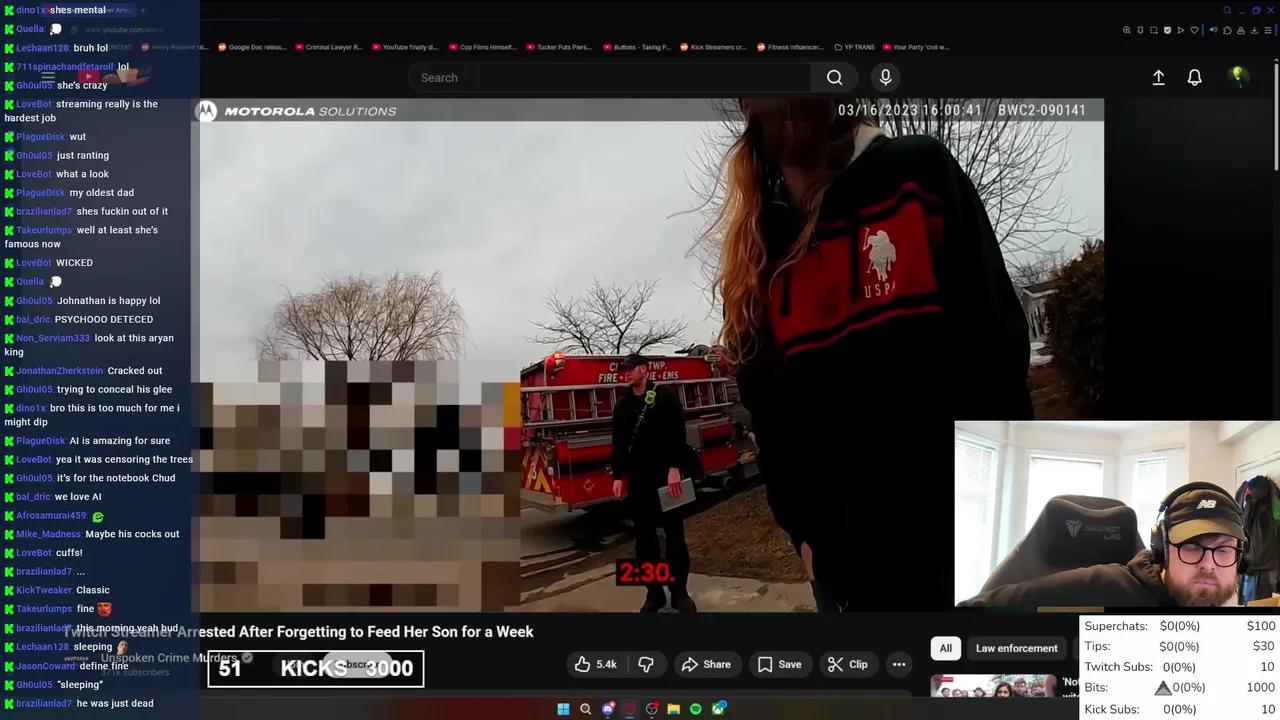1280x720 pixels.
Task: Activate voice search microphone icon
Action: pos(885,77)
